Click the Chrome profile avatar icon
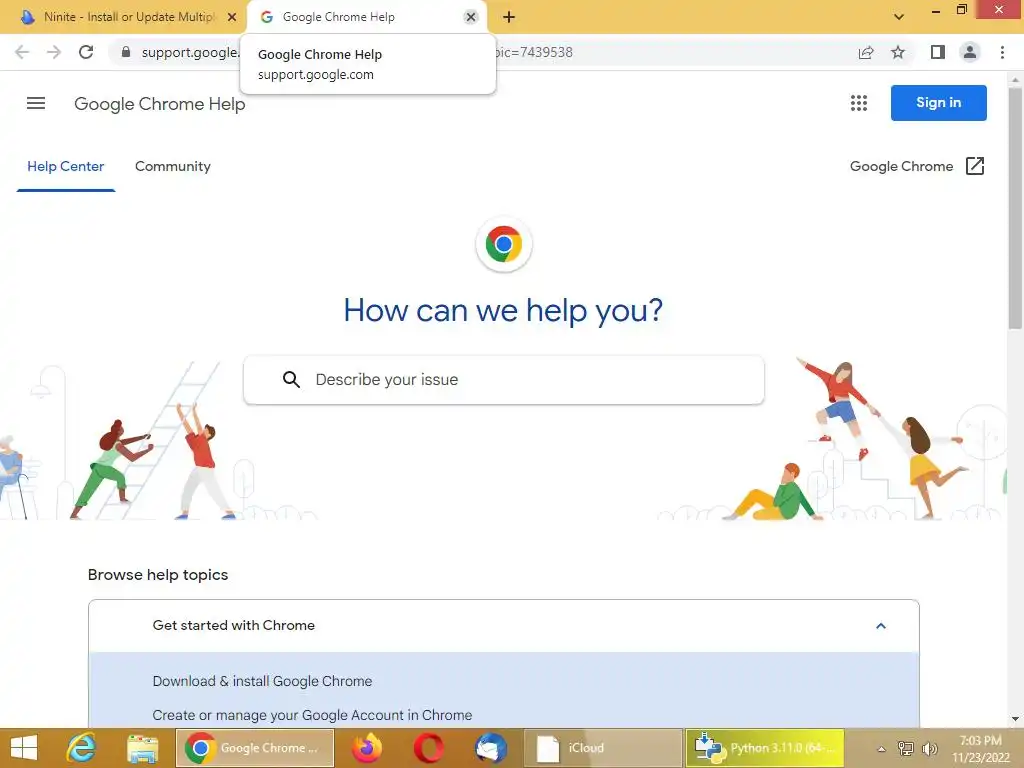 click(970, 52)
